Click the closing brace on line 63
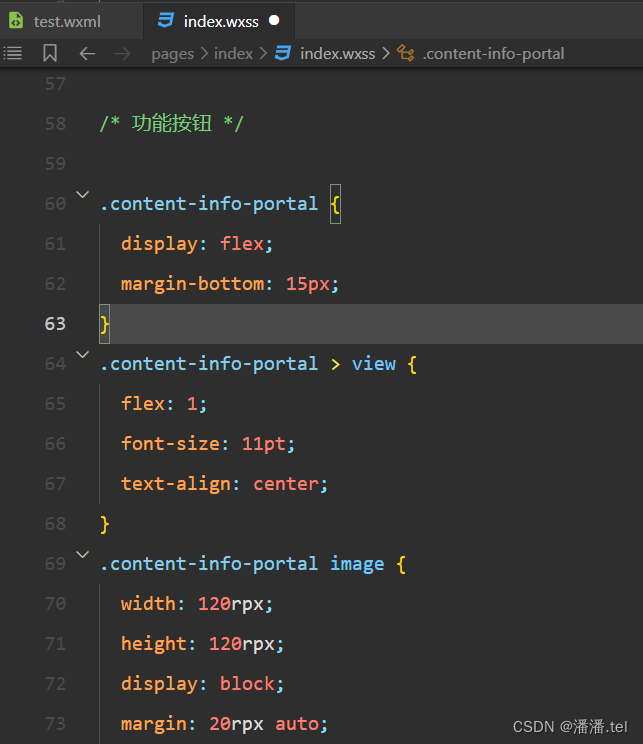 click(x=104, y=324)
